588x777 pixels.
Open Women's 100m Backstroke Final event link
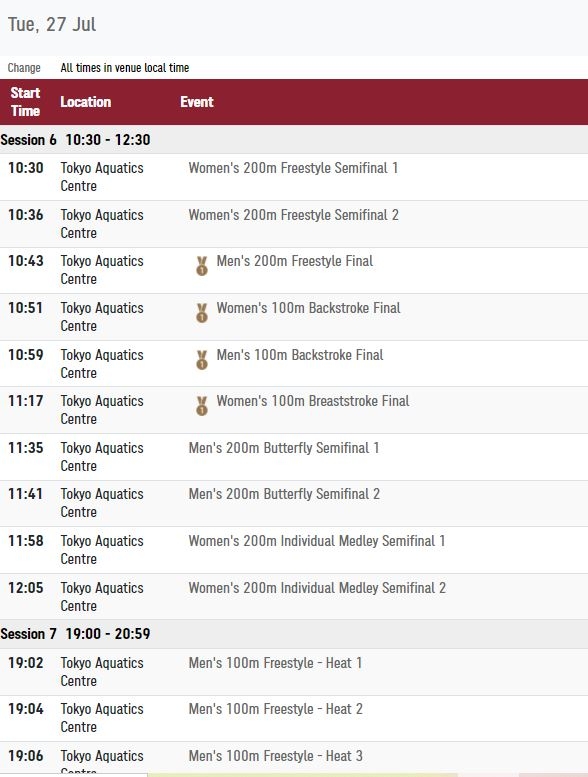(308, 308)
